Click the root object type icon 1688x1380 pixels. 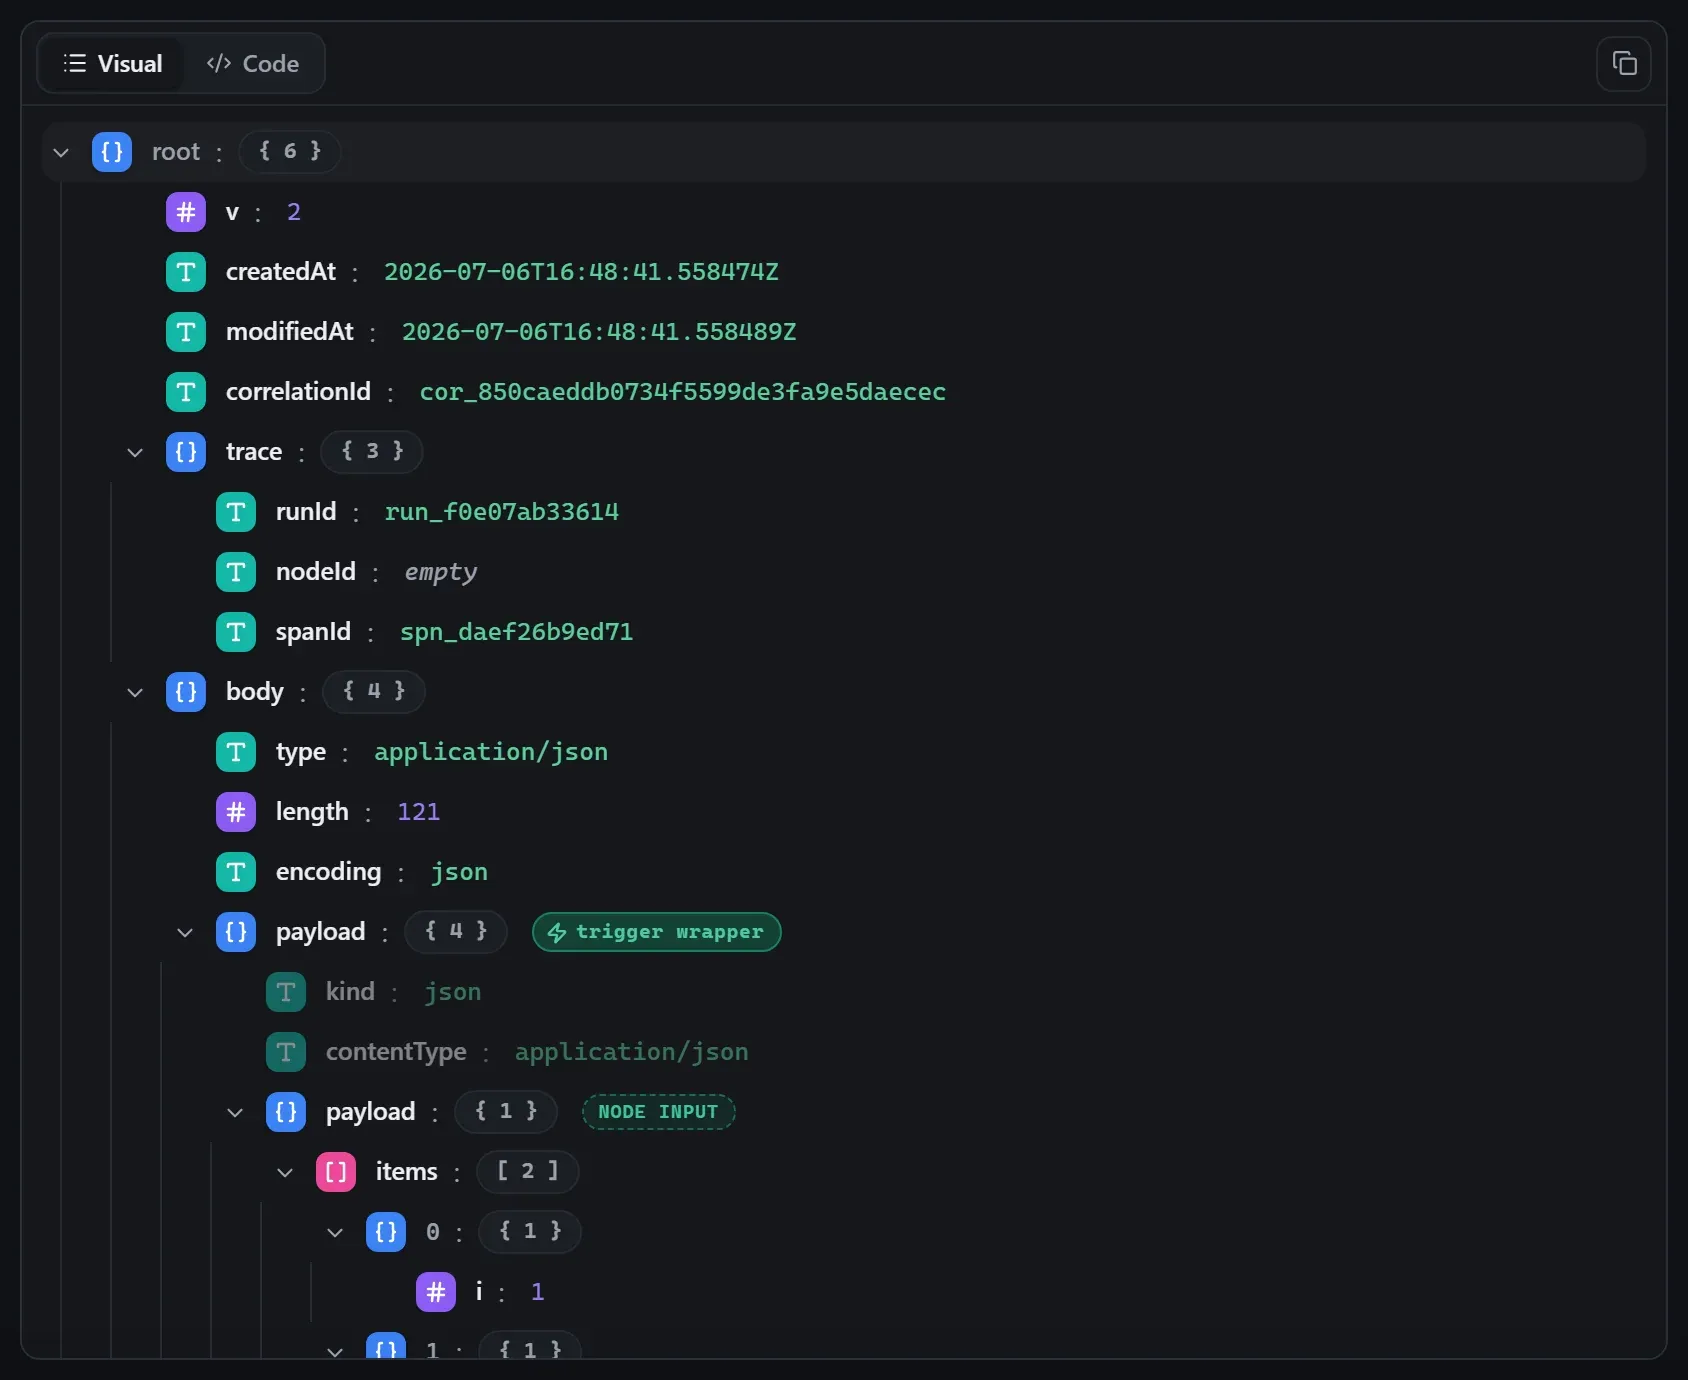tap(112, 152)
